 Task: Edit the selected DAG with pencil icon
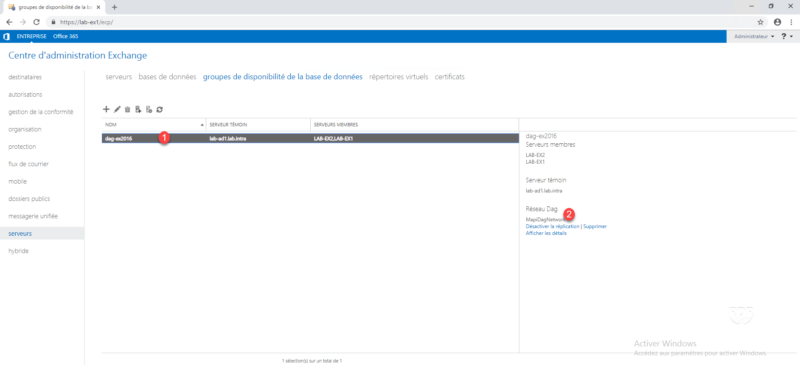(x=117, y=109)
